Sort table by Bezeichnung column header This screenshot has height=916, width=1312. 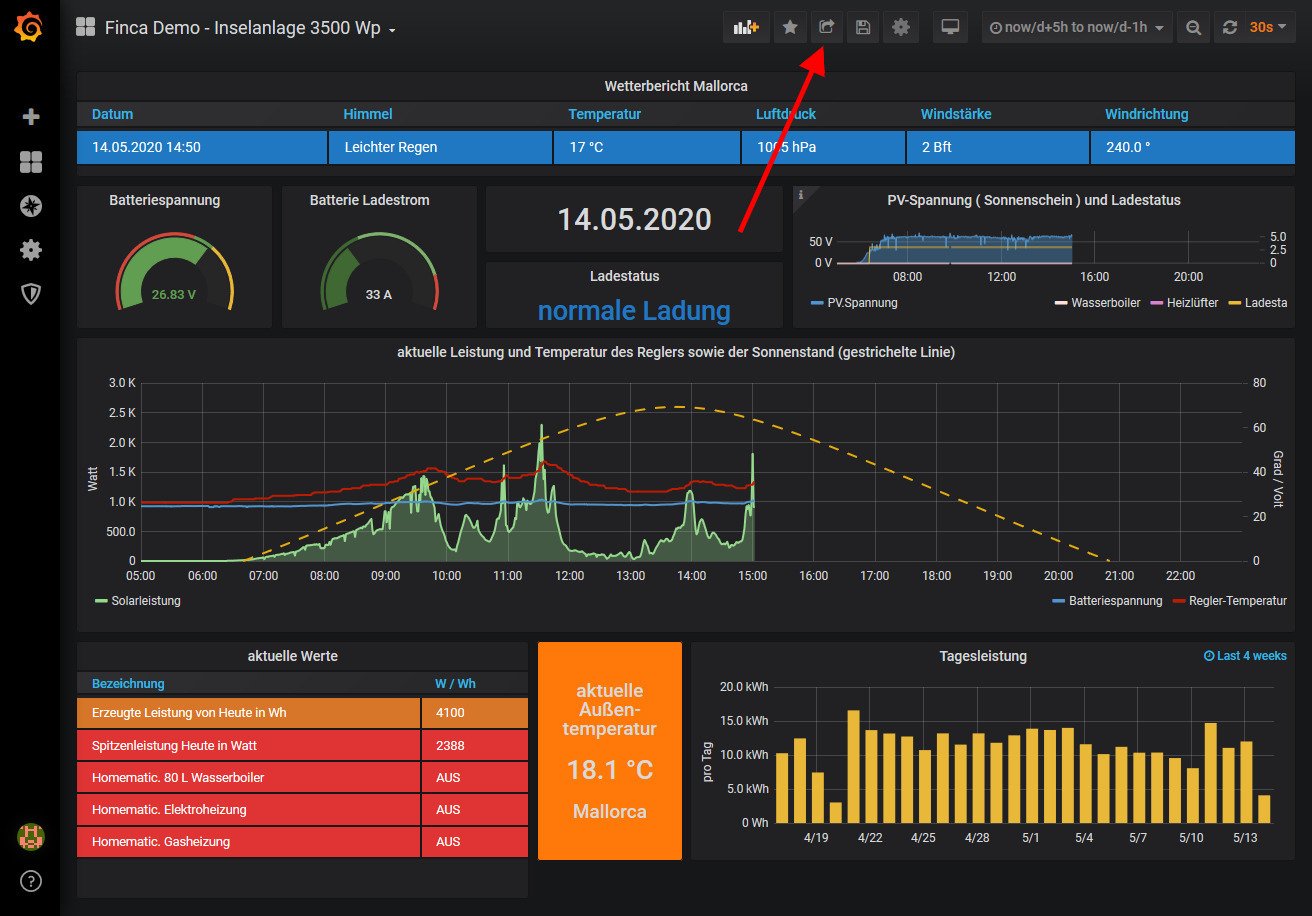coord(128,684)
